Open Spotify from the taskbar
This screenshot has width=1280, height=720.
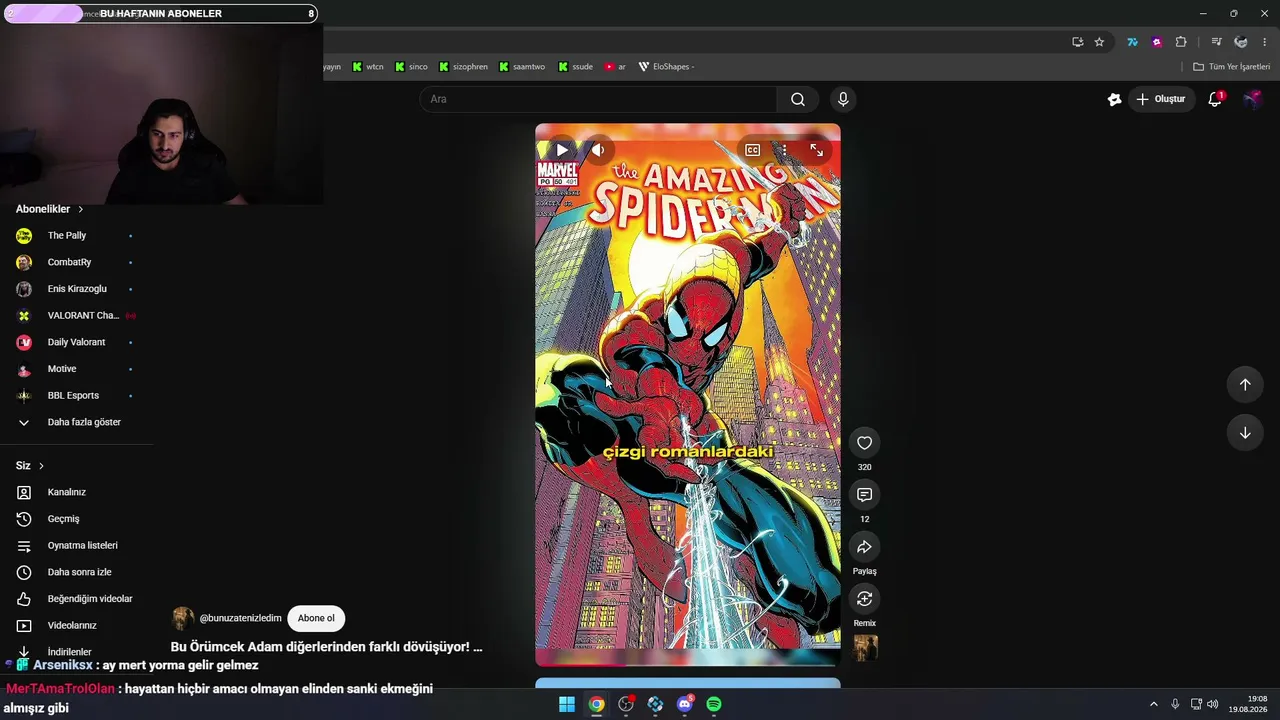714,704
